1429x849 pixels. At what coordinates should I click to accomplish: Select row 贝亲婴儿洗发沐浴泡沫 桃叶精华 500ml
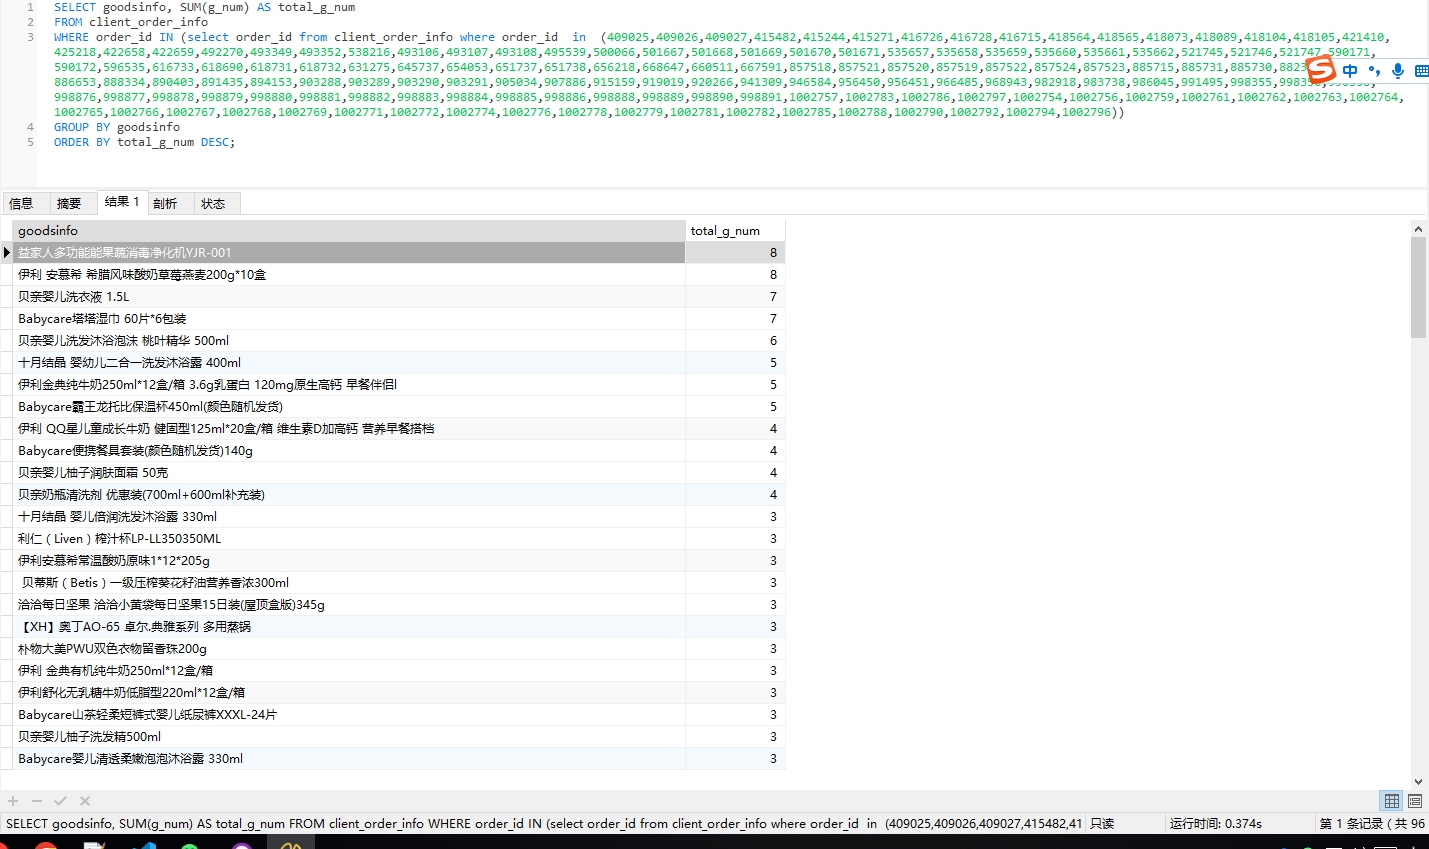point(349,341)
